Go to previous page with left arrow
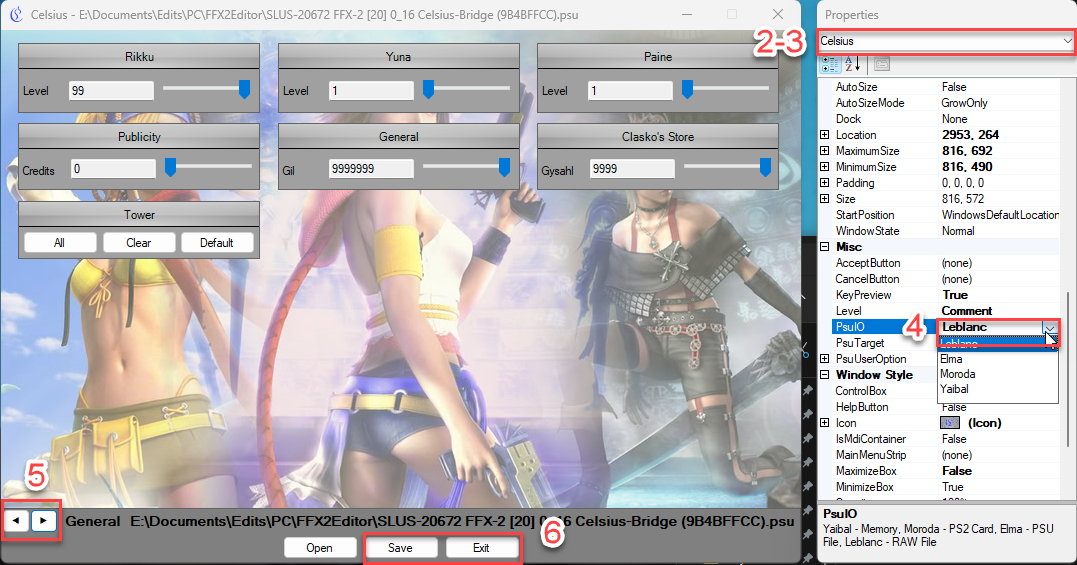 (x=17, y=521)
